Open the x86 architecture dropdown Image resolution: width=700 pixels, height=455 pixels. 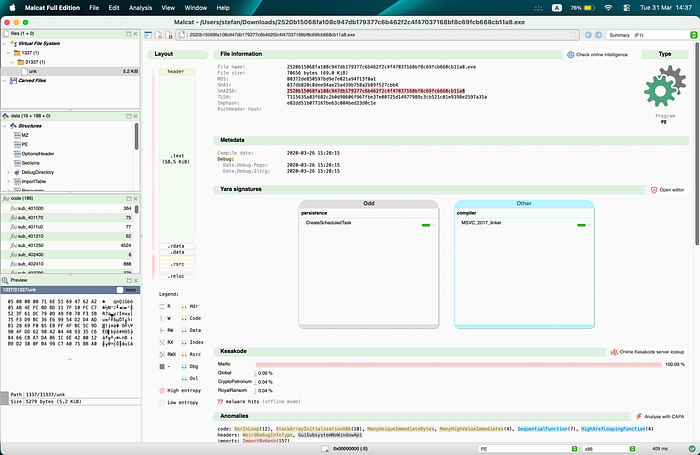tap(609, 449)
